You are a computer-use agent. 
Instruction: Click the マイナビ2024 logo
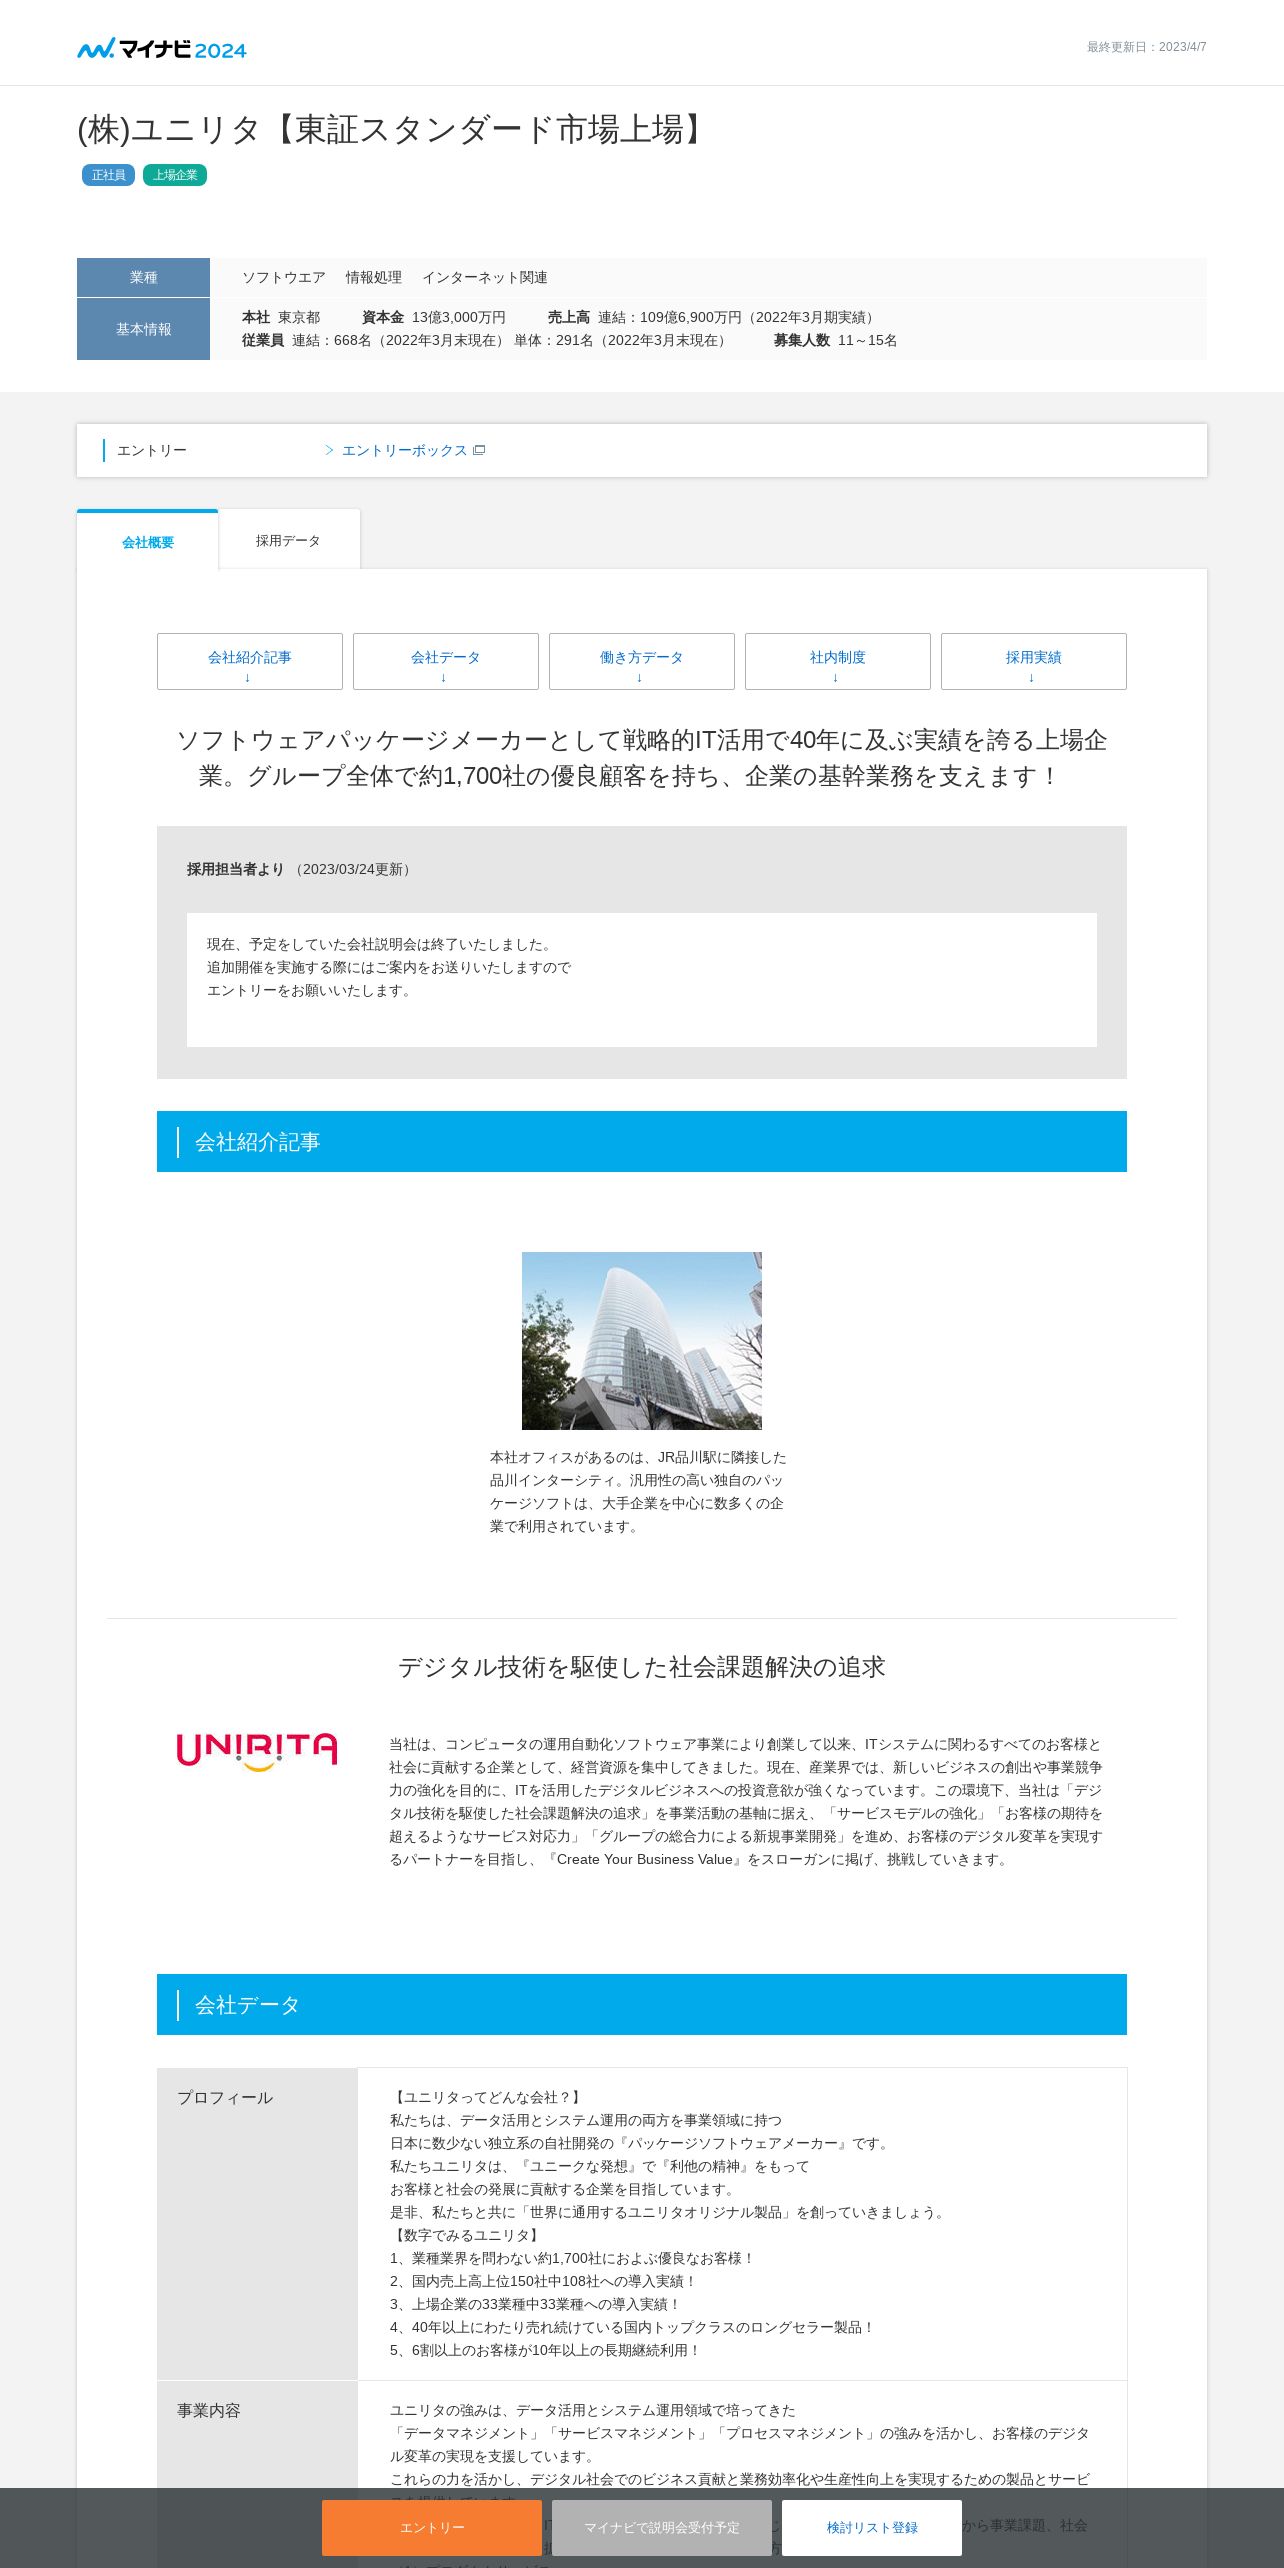pyautogui.click(x=162, y=48)
